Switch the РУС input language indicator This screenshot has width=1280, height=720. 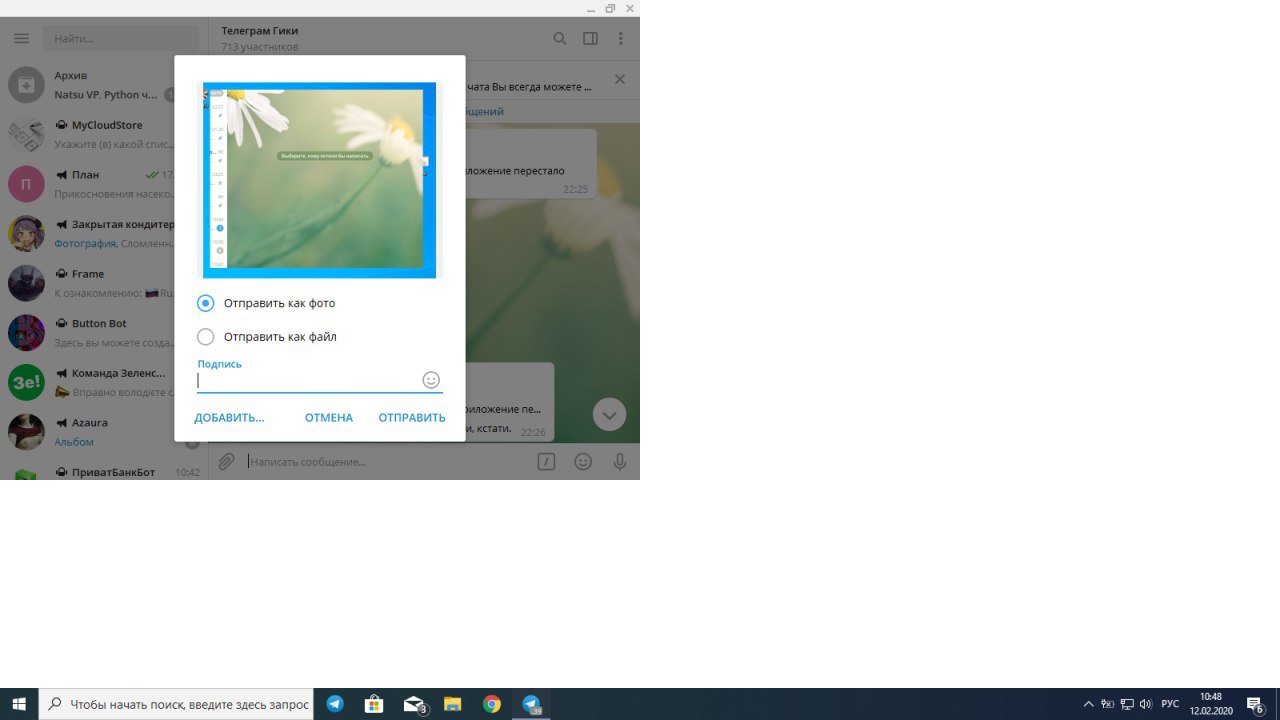coord(1170,704)
